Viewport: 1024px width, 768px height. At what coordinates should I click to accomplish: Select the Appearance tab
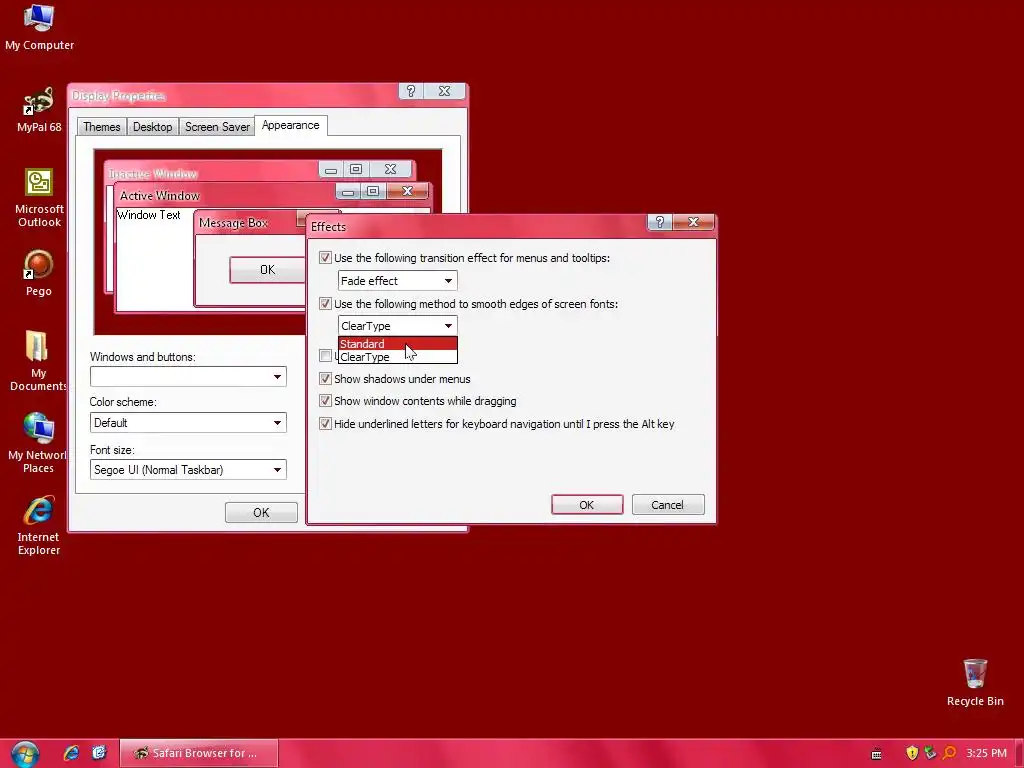coord(291,125)
